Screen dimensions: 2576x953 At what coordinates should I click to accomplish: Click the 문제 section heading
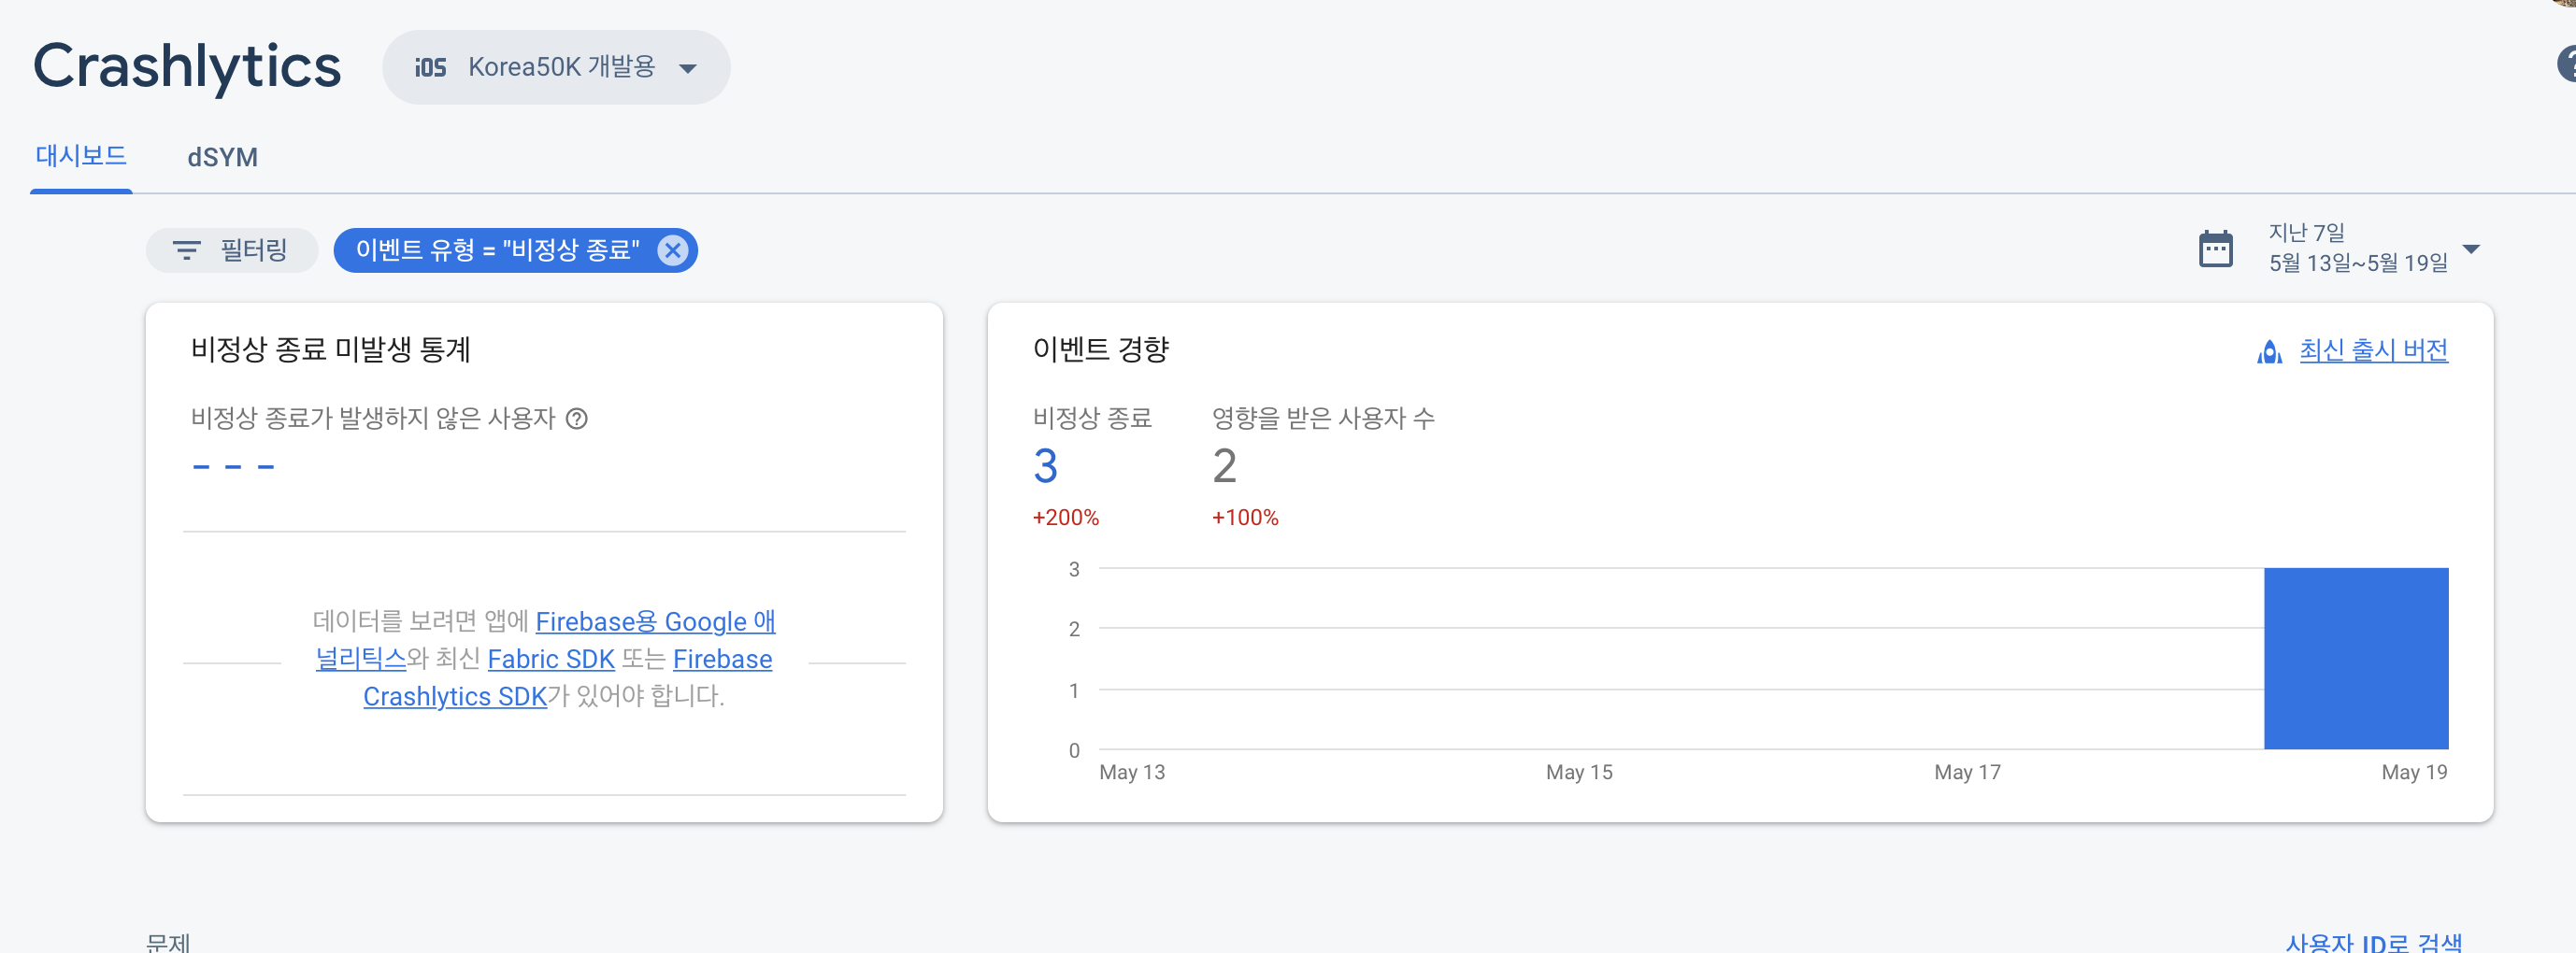pyautogui.click(x=167, y=943)
